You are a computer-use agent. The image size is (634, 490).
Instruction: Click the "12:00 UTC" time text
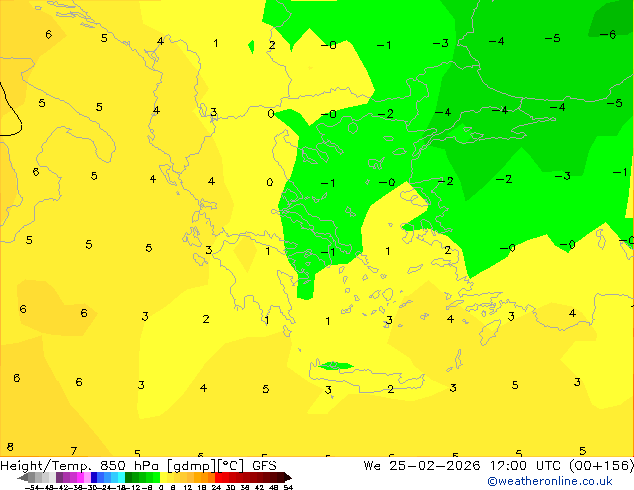[x=525, y=466]
